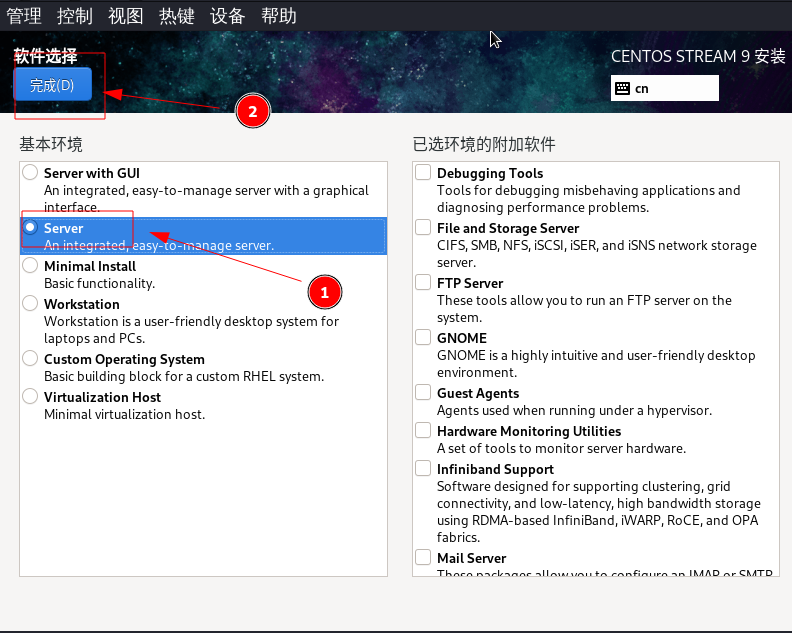Click 'Virtualization Host' title text

[x=103, y=397]
